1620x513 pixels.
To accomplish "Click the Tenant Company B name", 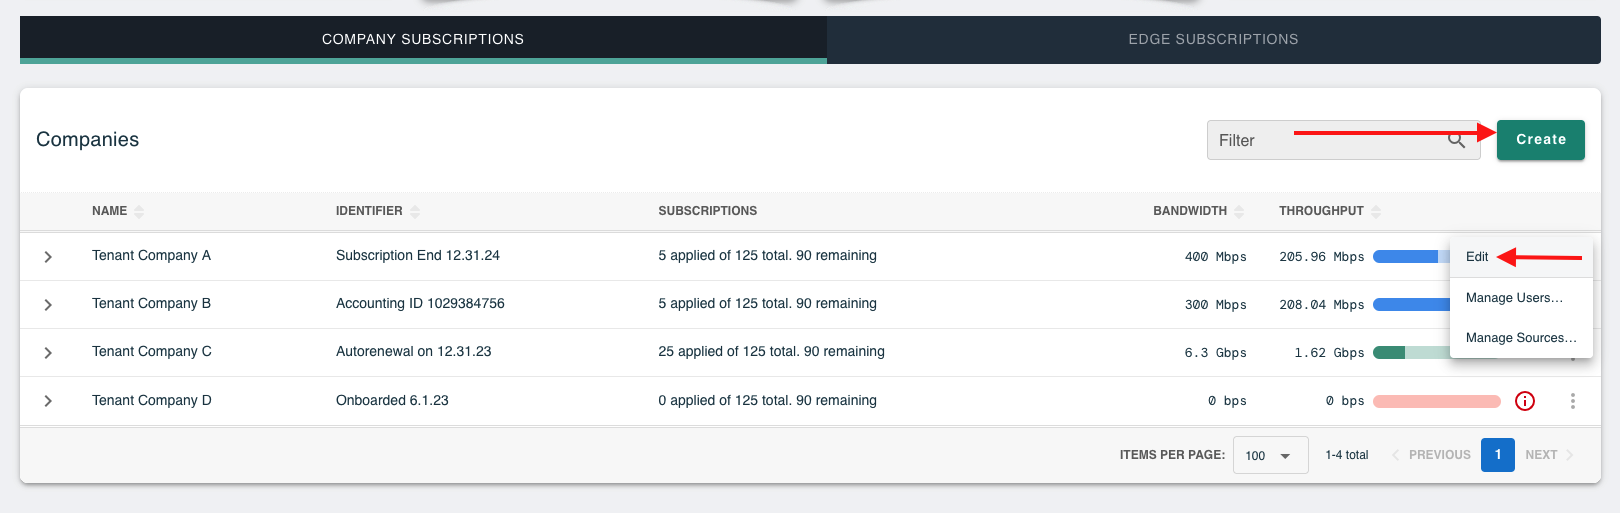I will (x=151, y=304).
